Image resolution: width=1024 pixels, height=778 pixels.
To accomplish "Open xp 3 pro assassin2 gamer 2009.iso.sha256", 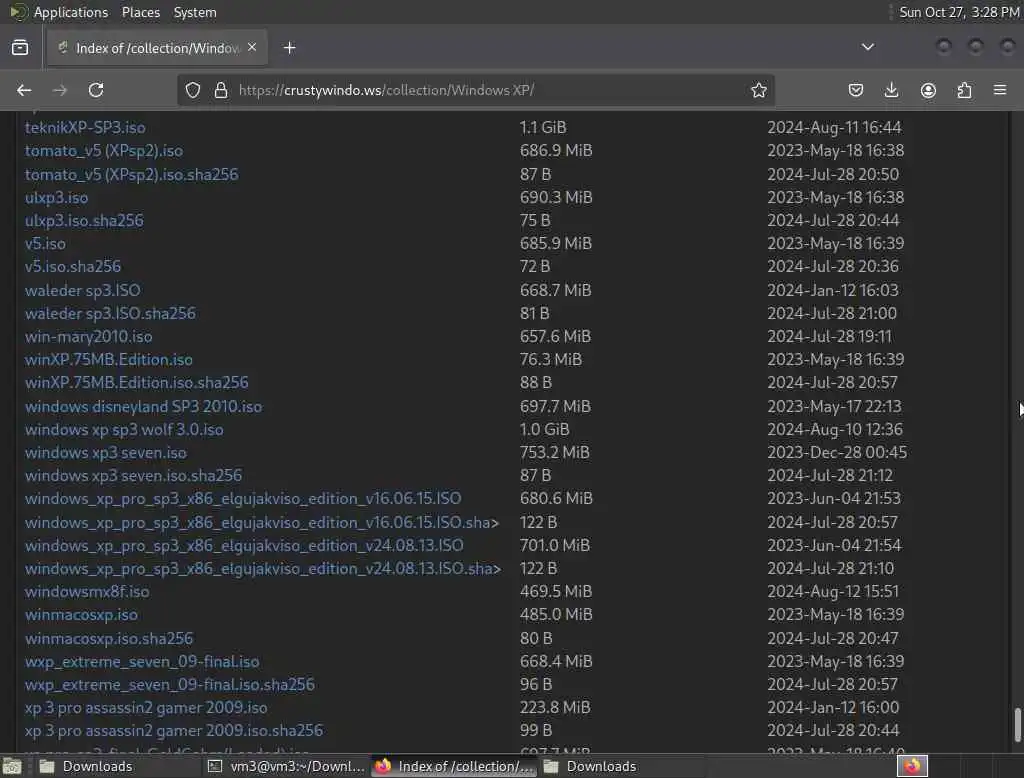I will 174,730.
